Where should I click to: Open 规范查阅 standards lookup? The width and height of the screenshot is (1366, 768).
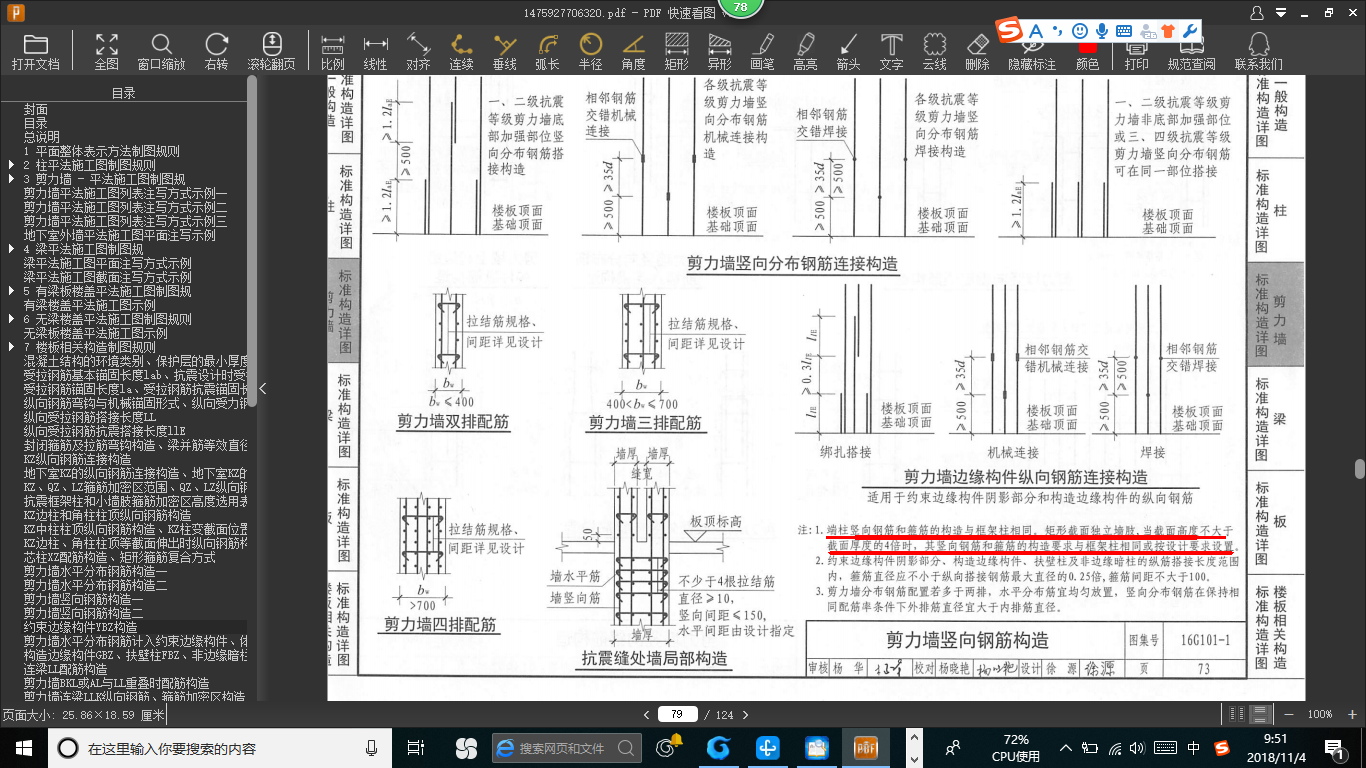(x=1191, y=55)
